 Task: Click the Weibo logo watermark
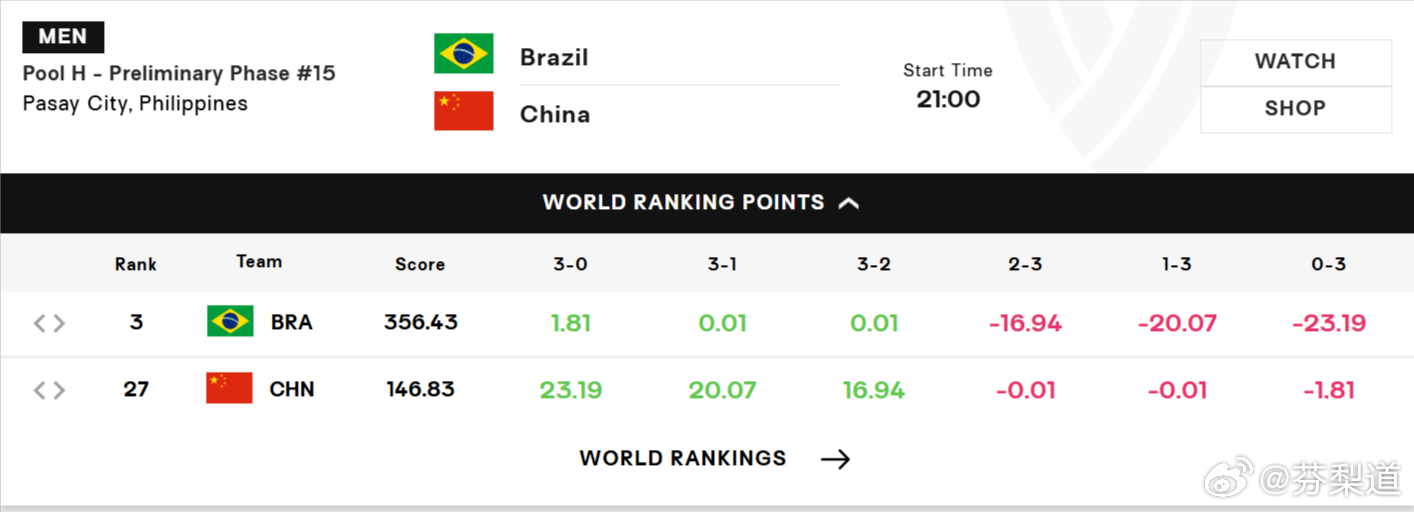(x=1229, y=479)
